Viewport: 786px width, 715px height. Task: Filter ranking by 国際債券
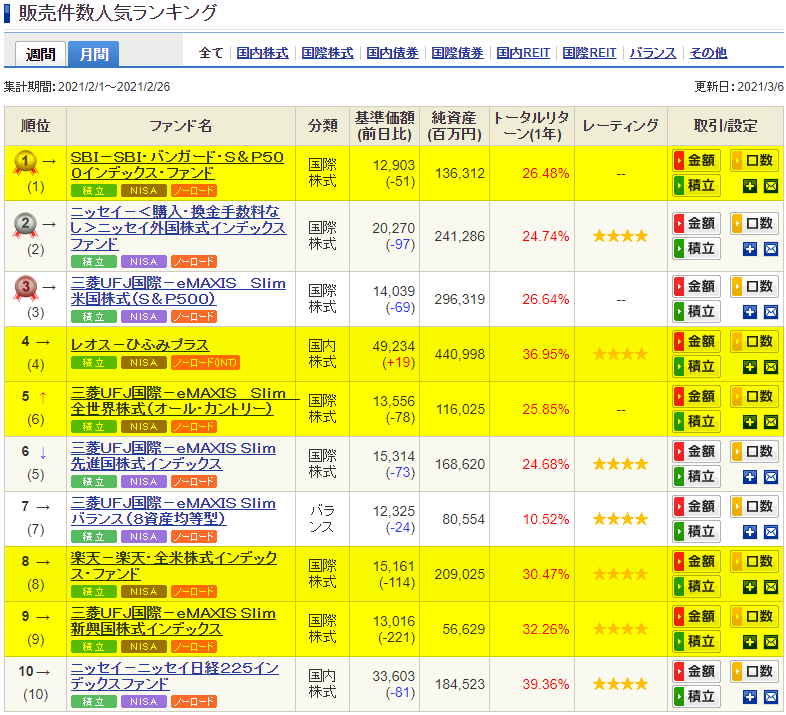click(x=457, y=53)
